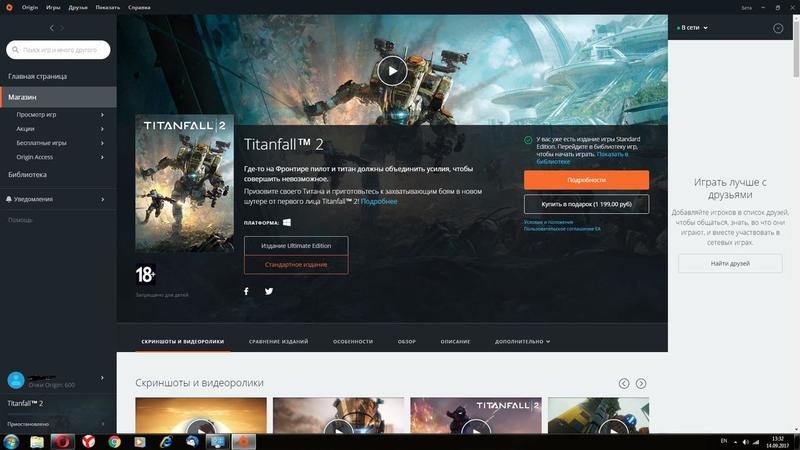Expand the user profile menu arrow
The height and width of the screenshot is (450, 800).
103,378
